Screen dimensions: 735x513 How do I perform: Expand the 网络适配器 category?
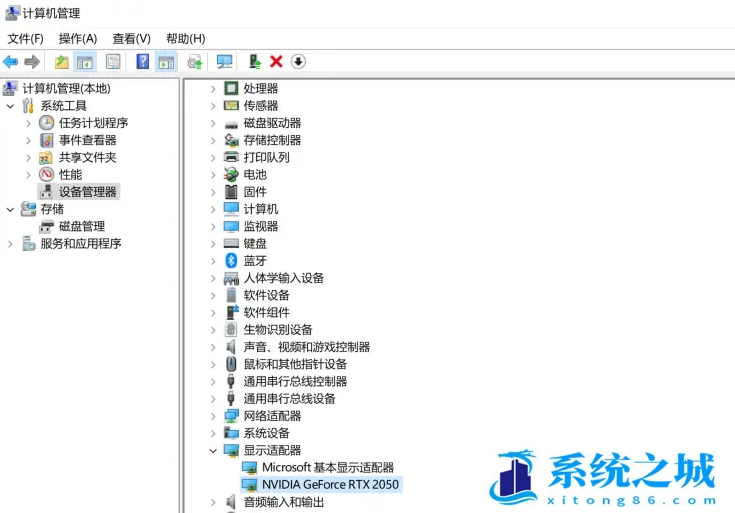tap(213, 416)
